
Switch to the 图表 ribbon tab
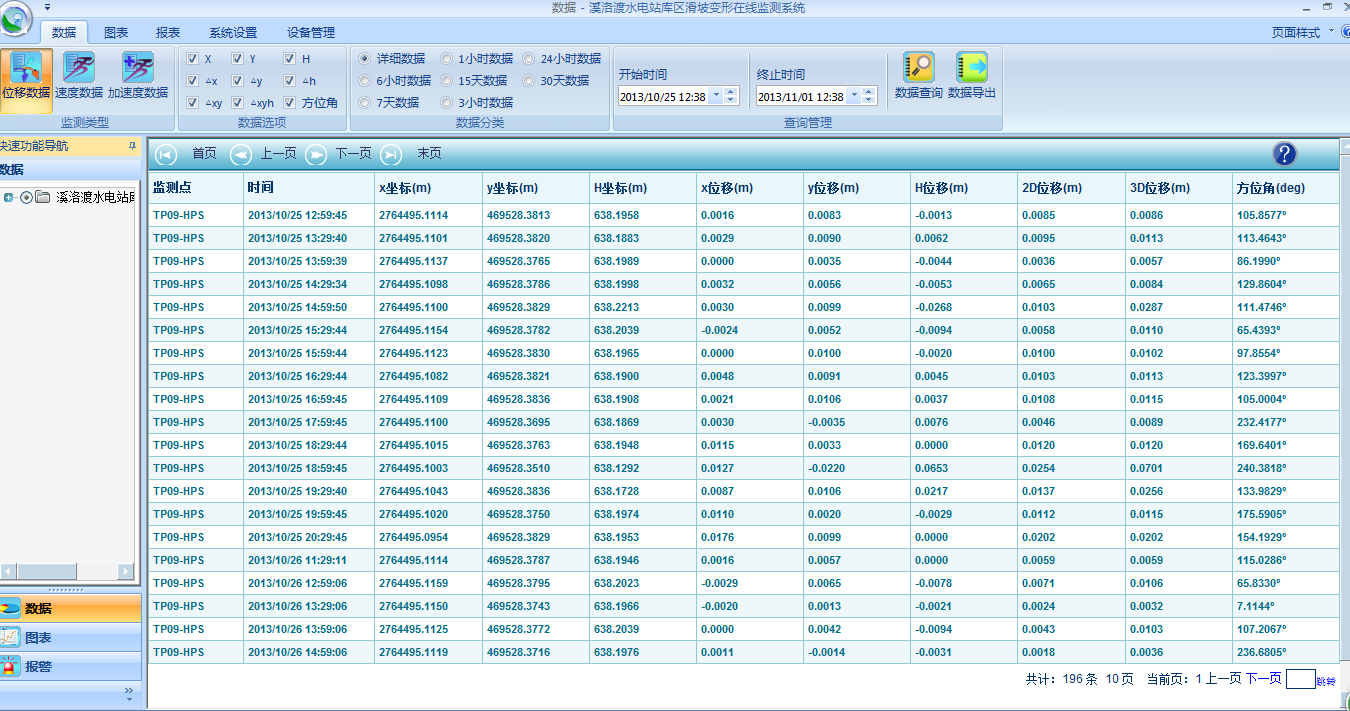point(116,33)
